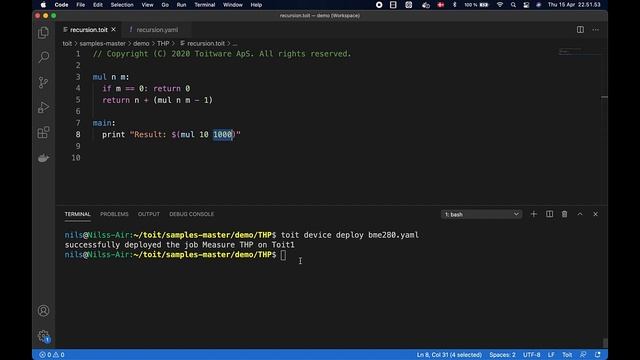This screenshot has height=360, width=640.
Task: Change end of line via LF
Action: click(x=551, y=355)
